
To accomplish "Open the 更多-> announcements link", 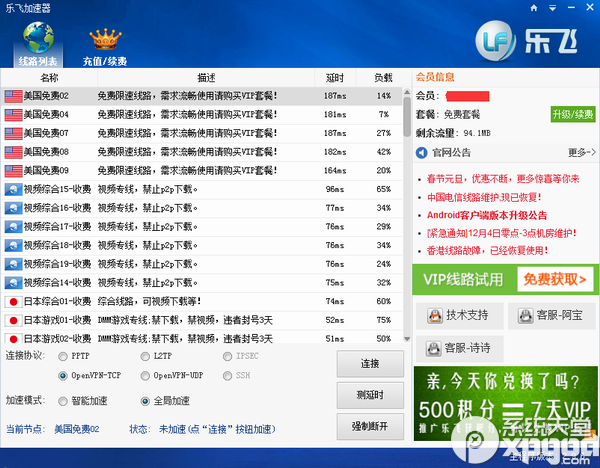I will pos(582,153).
